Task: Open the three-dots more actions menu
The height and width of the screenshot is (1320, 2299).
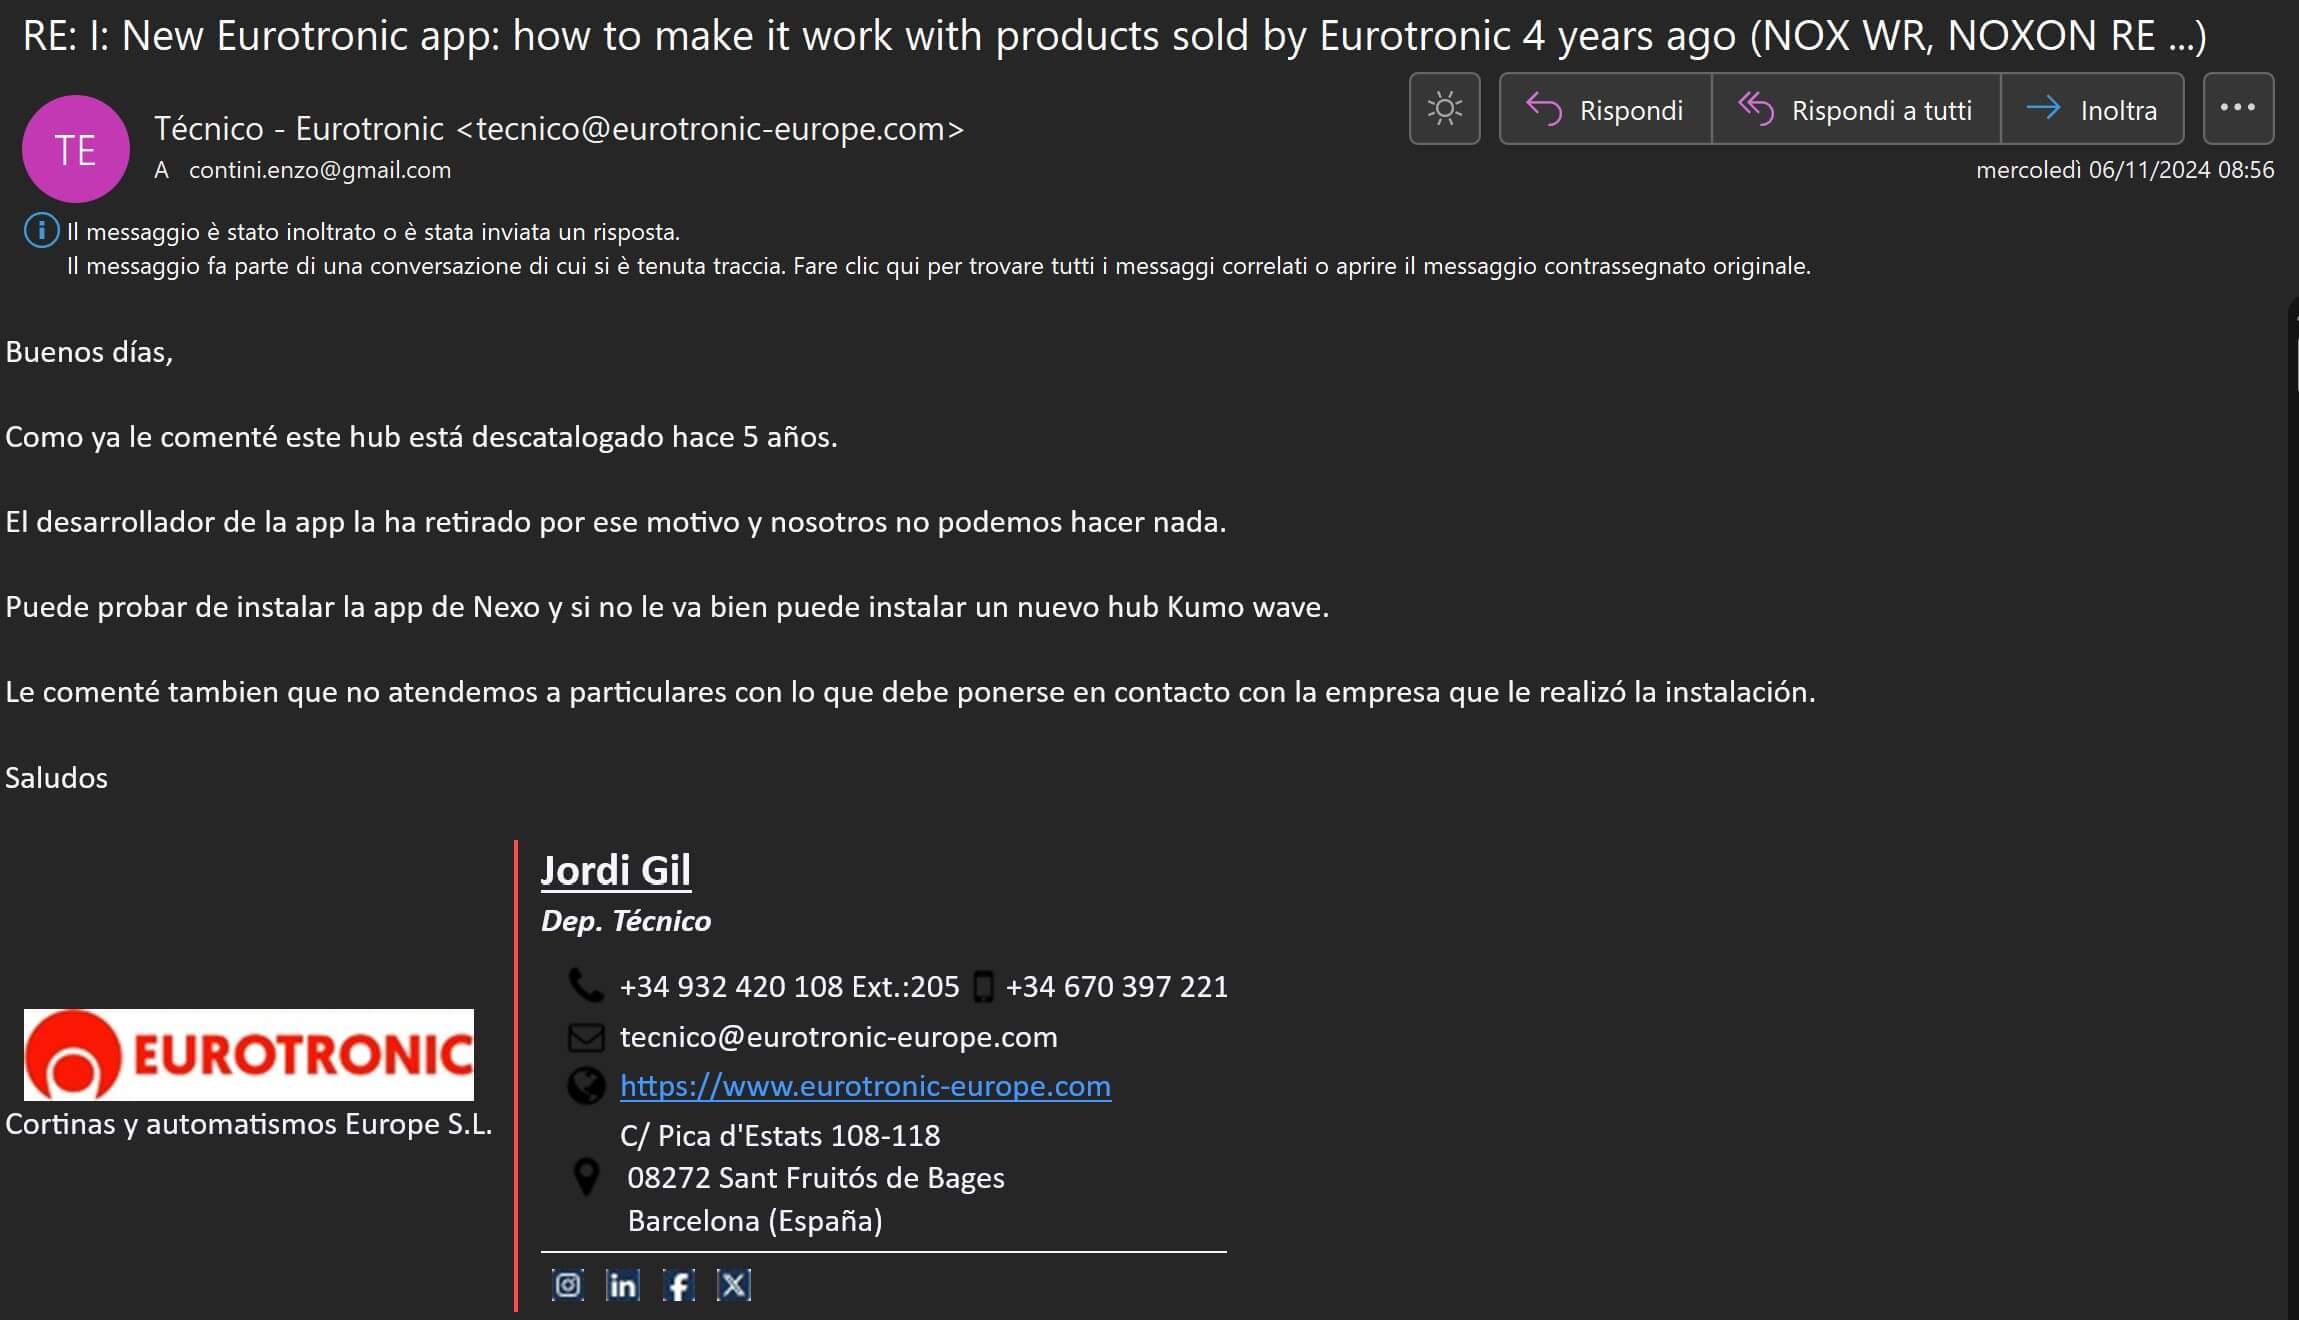Action: pos(2237,109)
